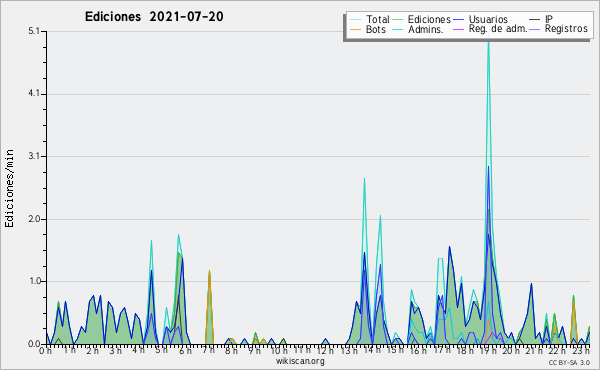600x370 pixels.
Task: Click the dark line swatch beside IP
Action: (535, 19)
